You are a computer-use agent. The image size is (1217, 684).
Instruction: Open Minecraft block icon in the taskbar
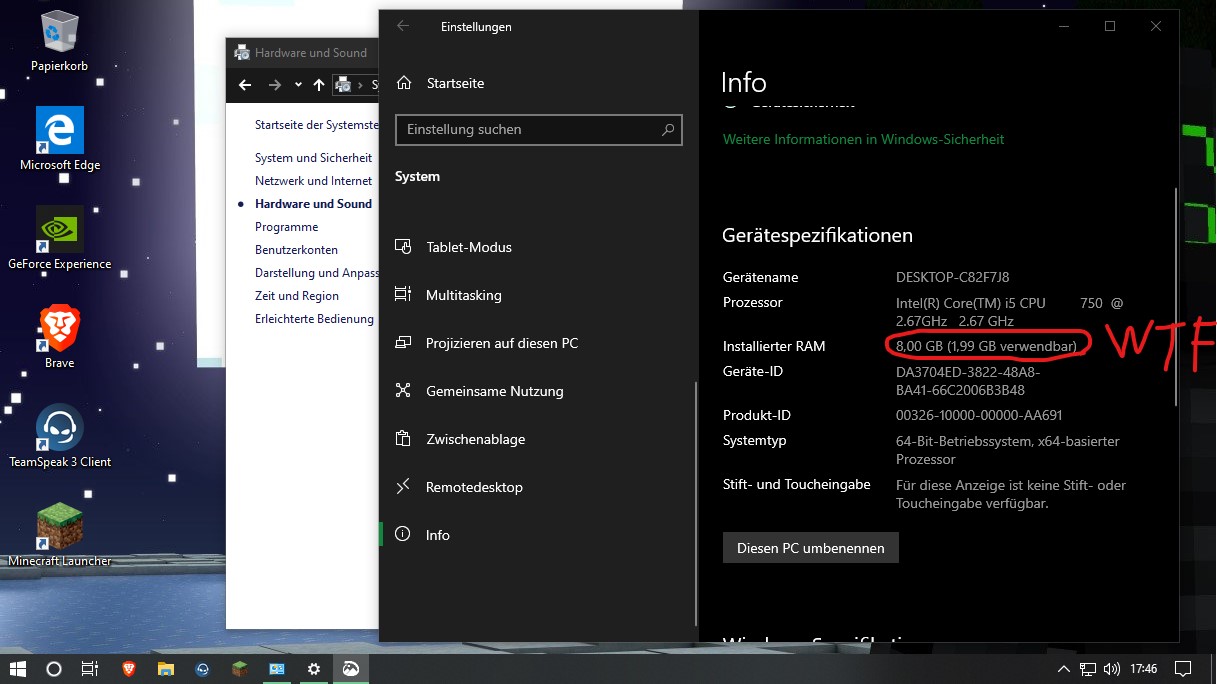pyautogui.click(x=239, y=669)
